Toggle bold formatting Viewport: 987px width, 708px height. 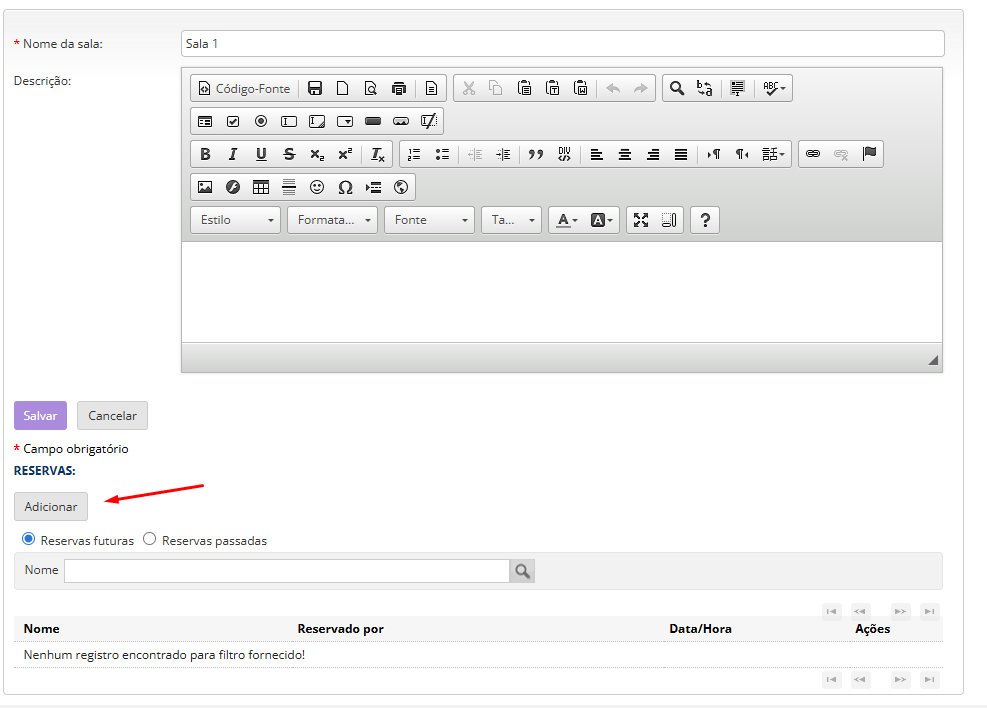(205, 154)
